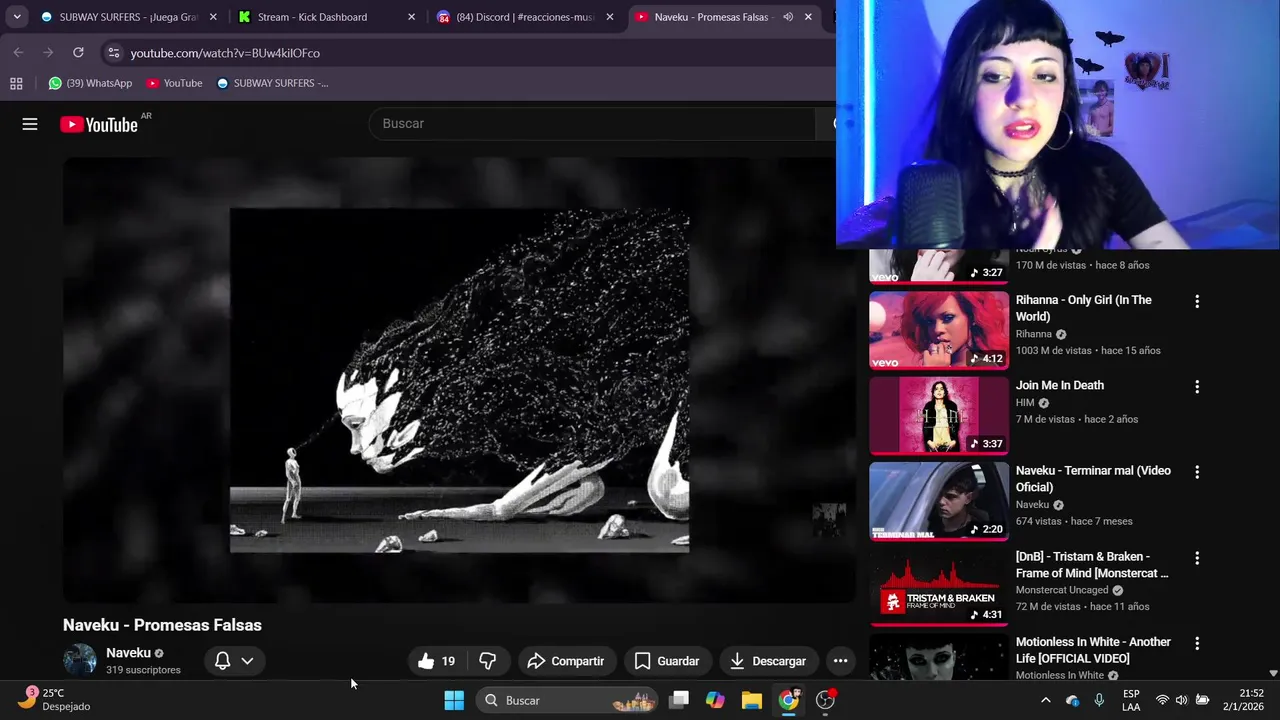Image resolution: width=1280 pixels, height=720 pixels.
Task: Open the tab search dropdown arrow
Action: [17, 17]
